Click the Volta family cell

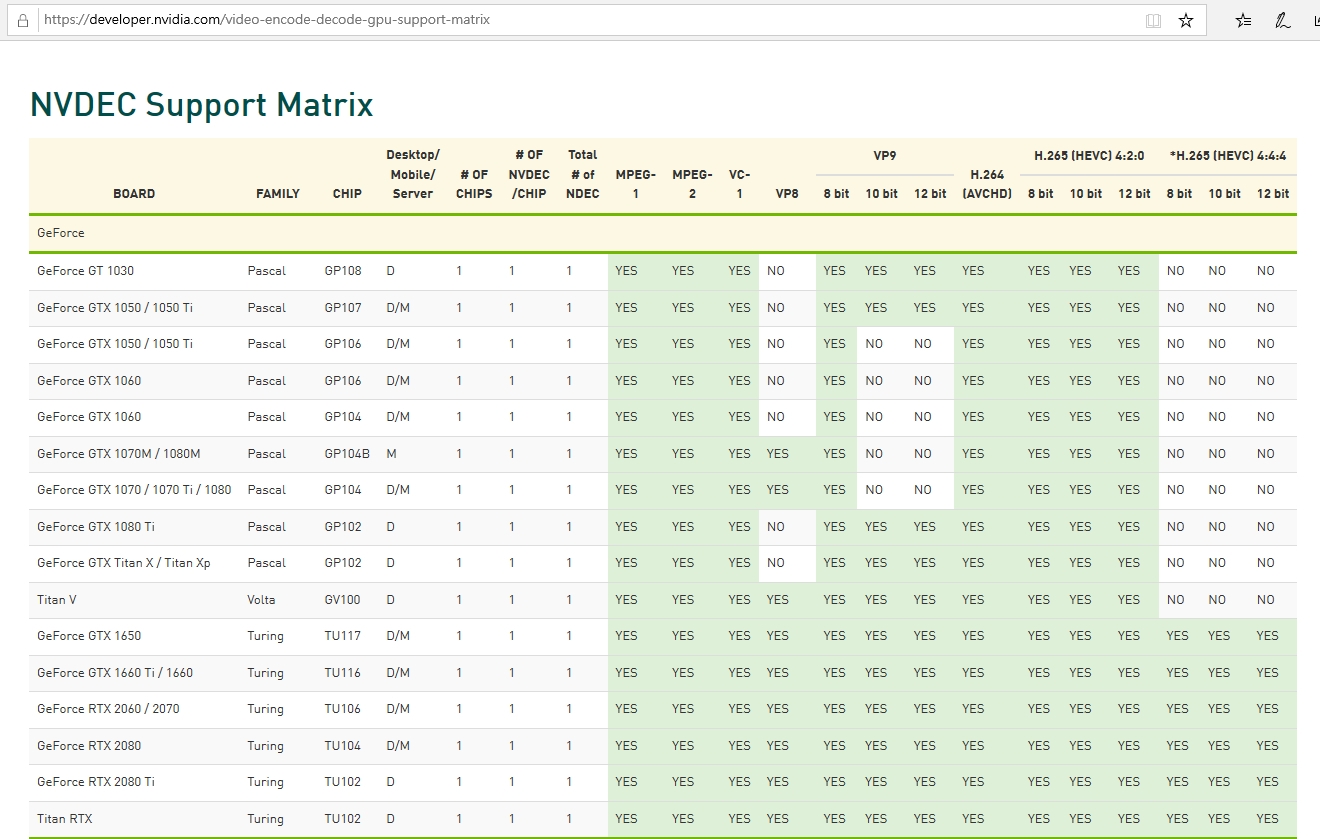coord(262,600)
